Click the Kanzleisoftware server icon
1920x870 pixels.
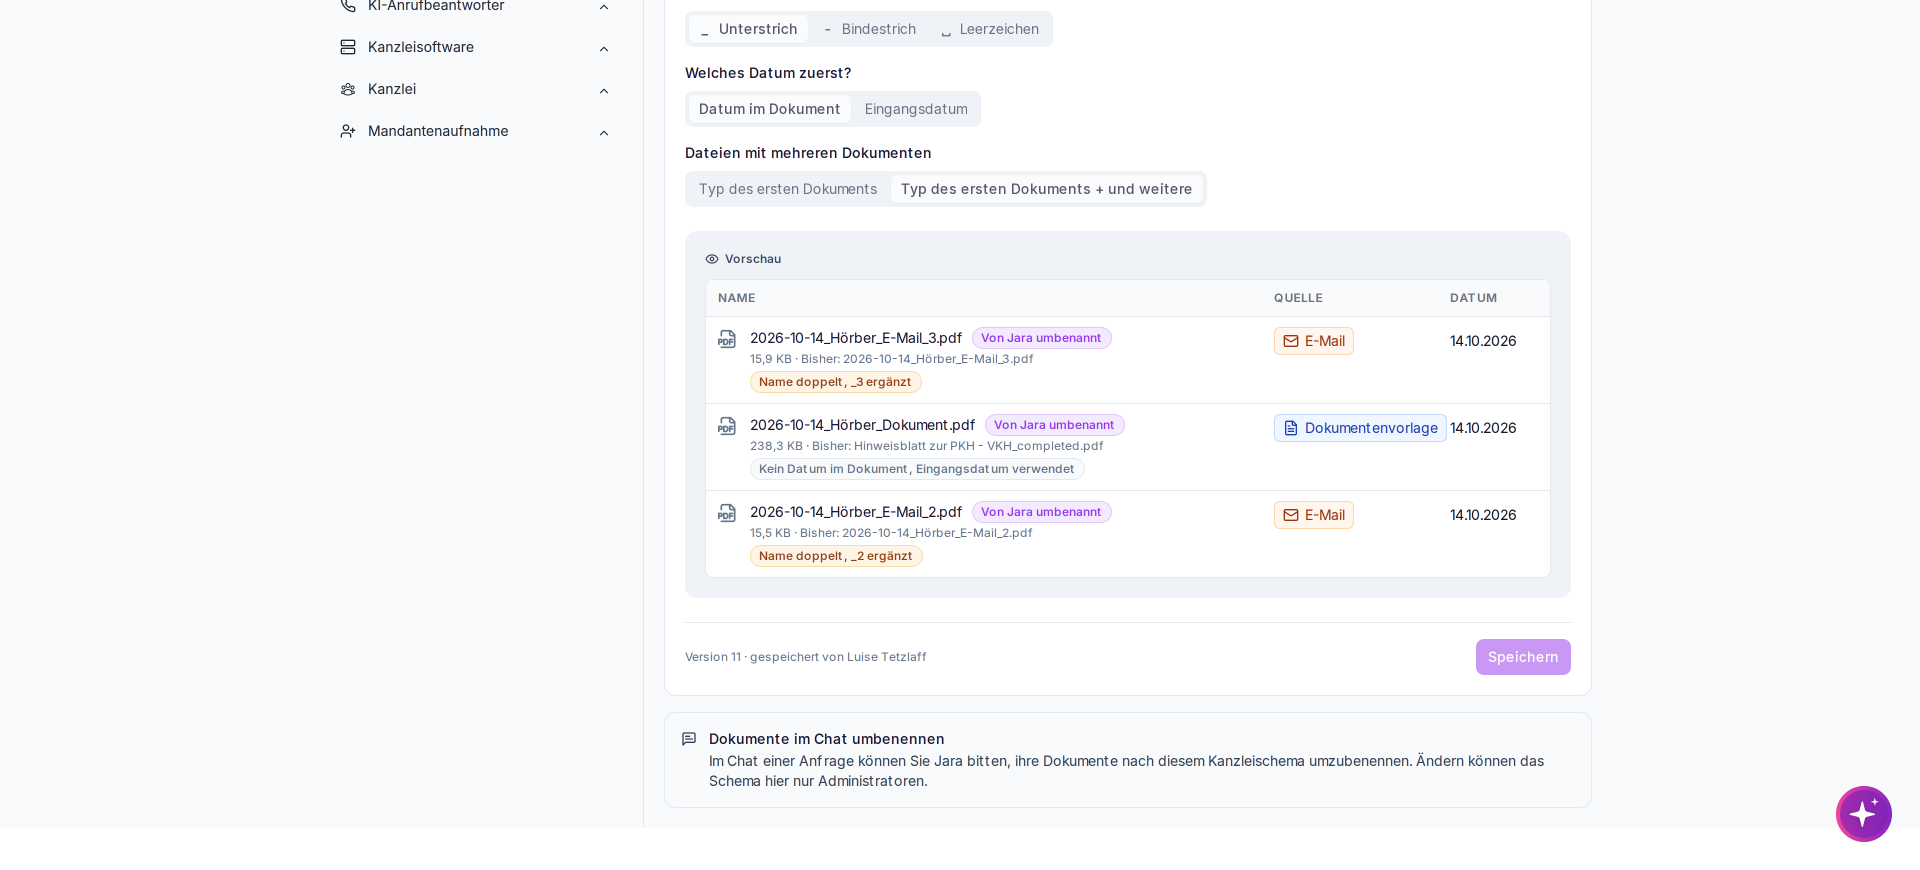pyautogui.click(x=348, y=47)
